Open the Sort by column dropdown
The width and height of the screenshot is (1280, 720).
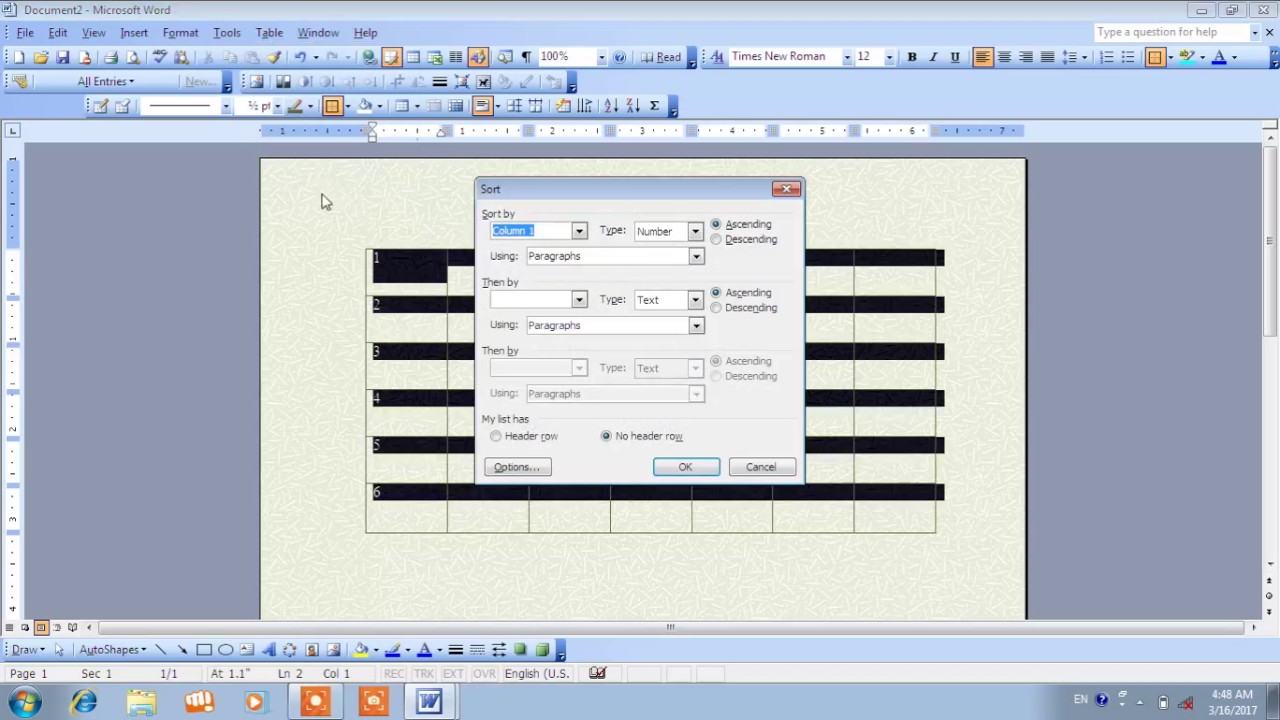pyautogui.click(x=578, y=231)
